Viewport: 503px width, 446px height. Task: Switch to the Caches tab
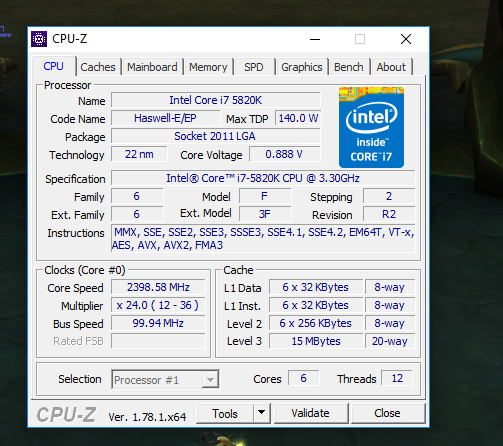click(x=98, y=67)
